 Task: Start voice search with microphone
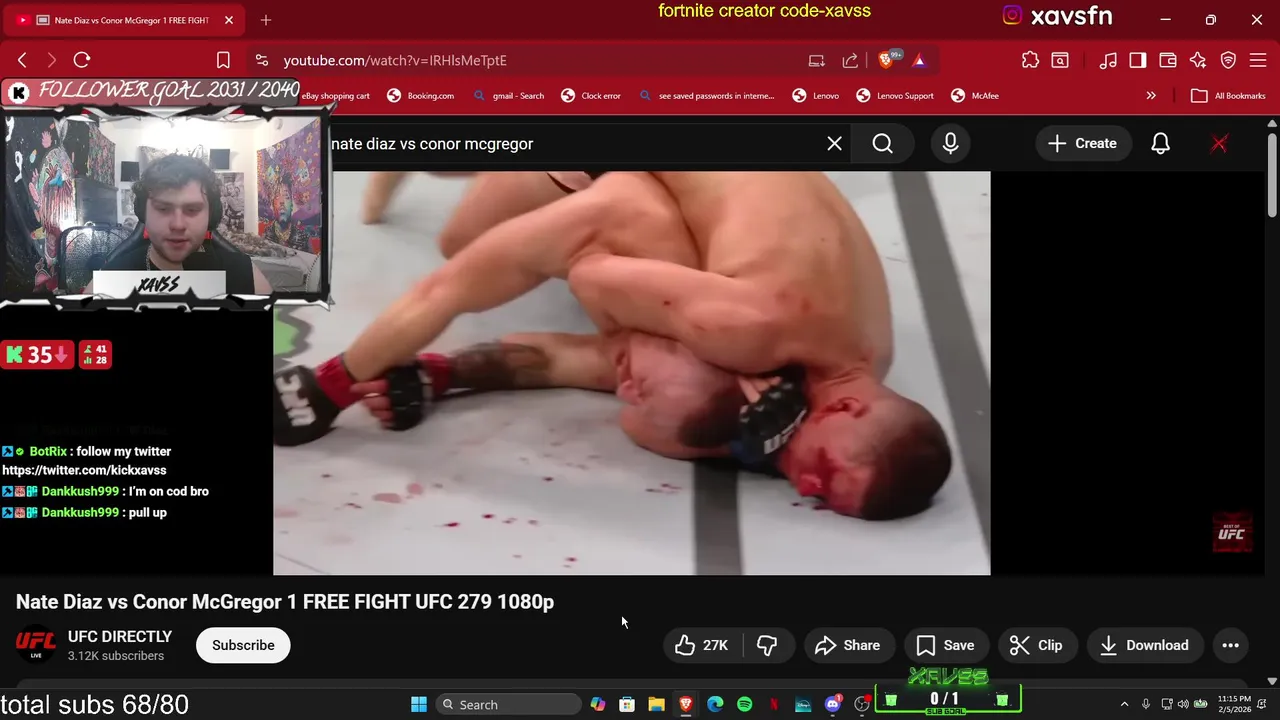point(950,144)
